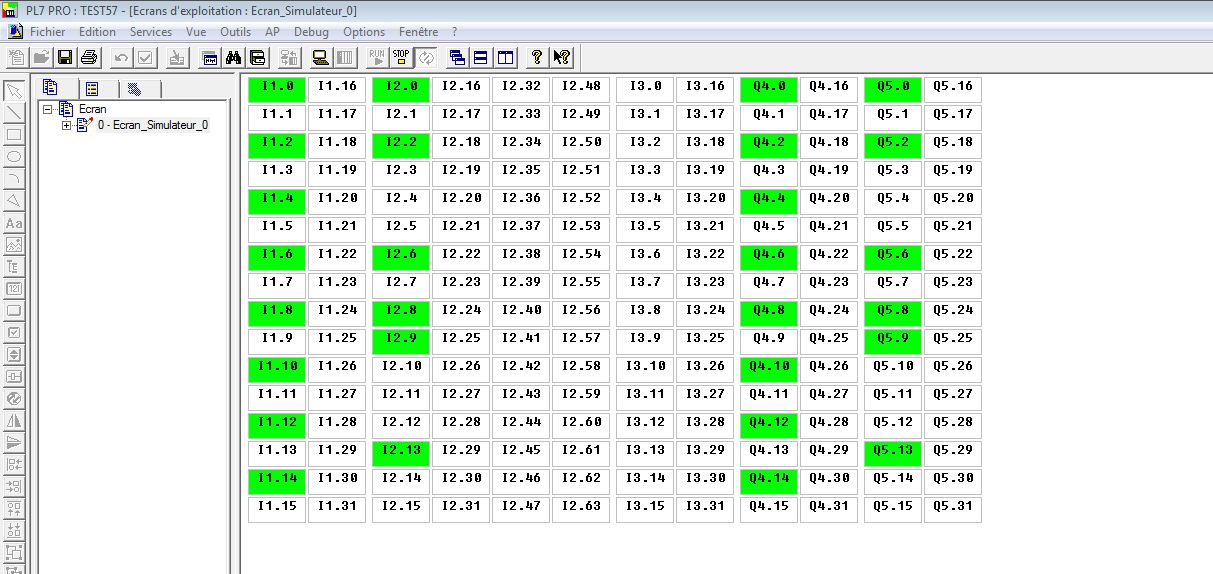This screenshot has height=574, width=1213.
Task: Select the Ecran_Simulateur_0 tree item
Action: pos(152,125)
